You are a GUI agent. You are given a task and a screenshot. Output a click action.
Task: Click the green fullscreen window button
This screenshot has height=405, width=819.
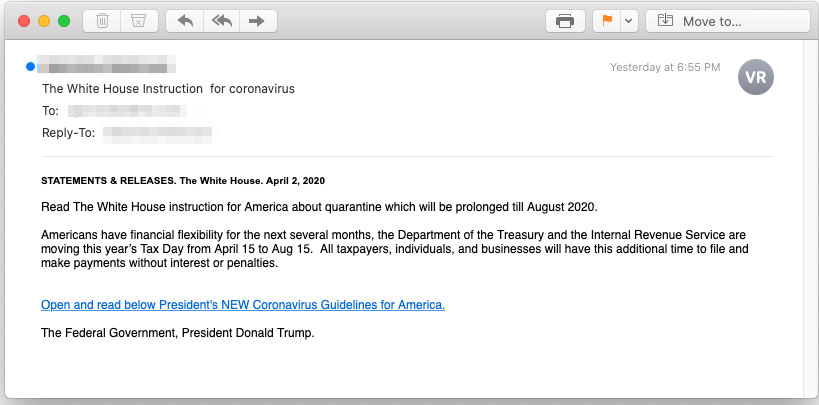point(64,21)
